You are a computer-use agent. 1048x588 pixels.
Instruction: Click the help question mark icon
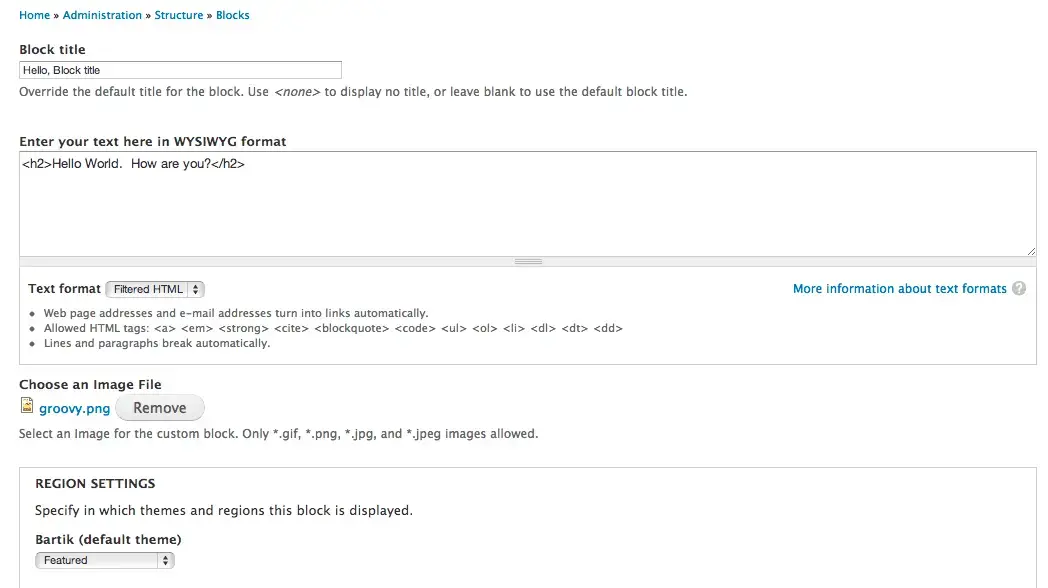[x=1019, y=289]
